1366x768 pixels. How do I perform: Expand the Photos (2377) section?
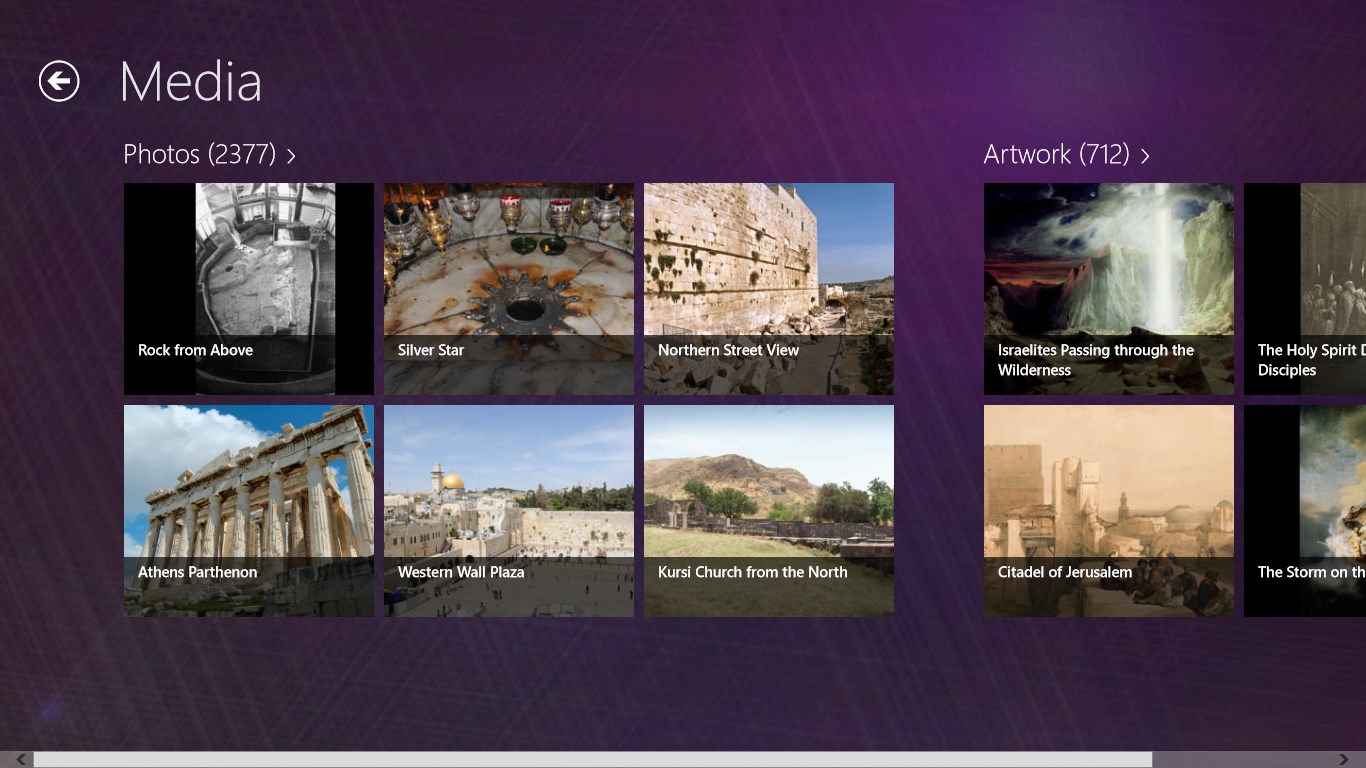[x=209, y=154]
